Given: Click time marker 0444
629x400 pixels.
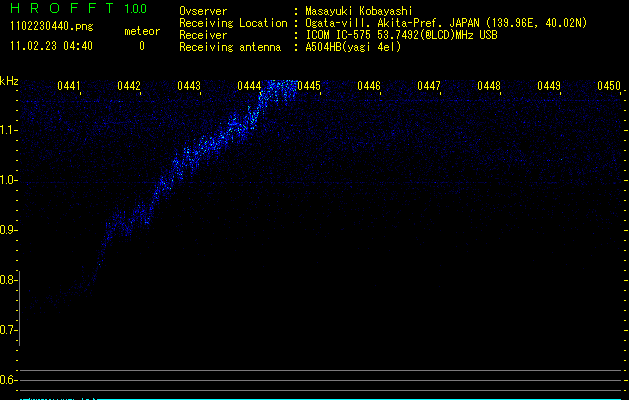Looking at the screenshot, I should [249, 86].
